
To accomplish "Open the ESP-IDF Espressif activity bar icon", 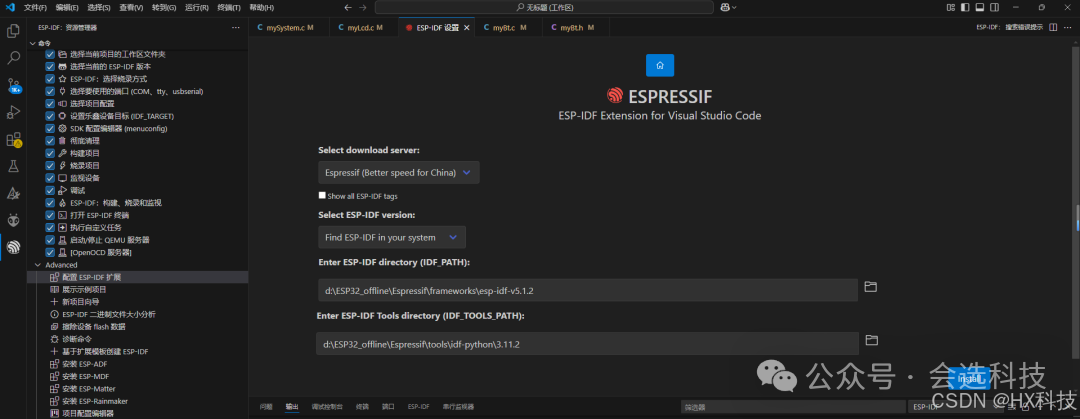I will pos(13,247).
